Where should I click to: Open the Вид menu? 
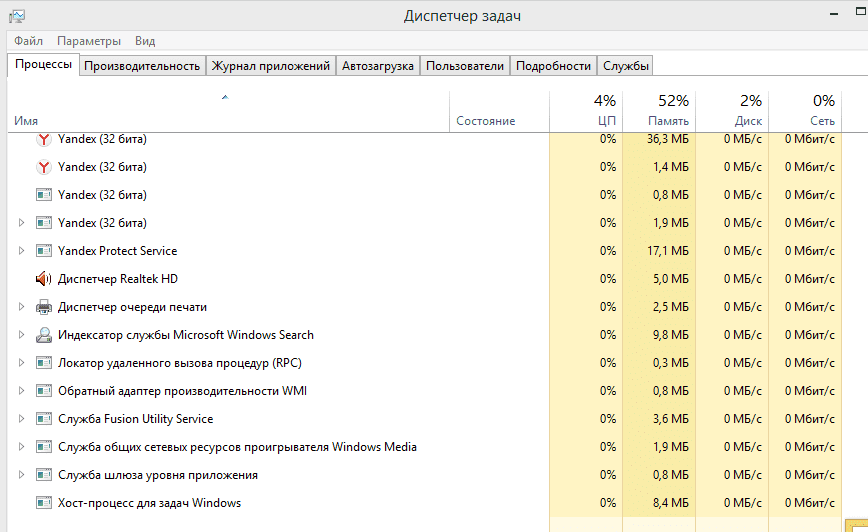tap(145, 41)
